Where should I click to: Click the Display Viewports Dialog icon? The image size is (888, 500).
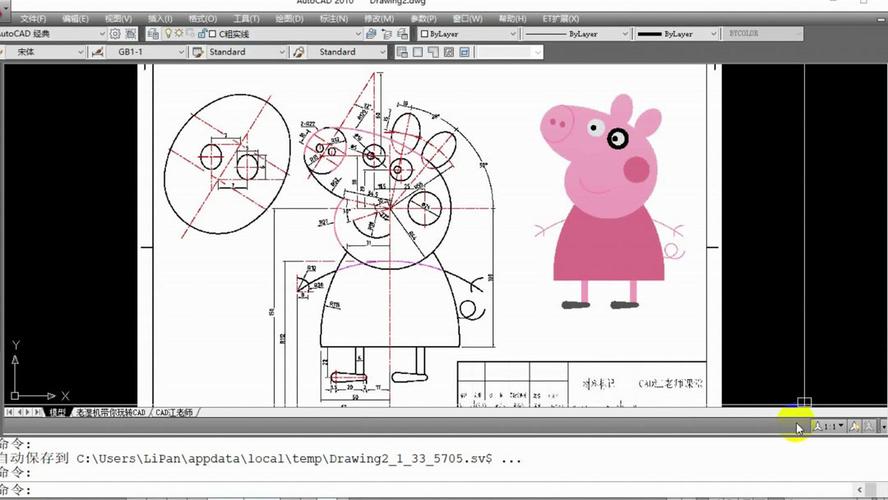(402, 52)
